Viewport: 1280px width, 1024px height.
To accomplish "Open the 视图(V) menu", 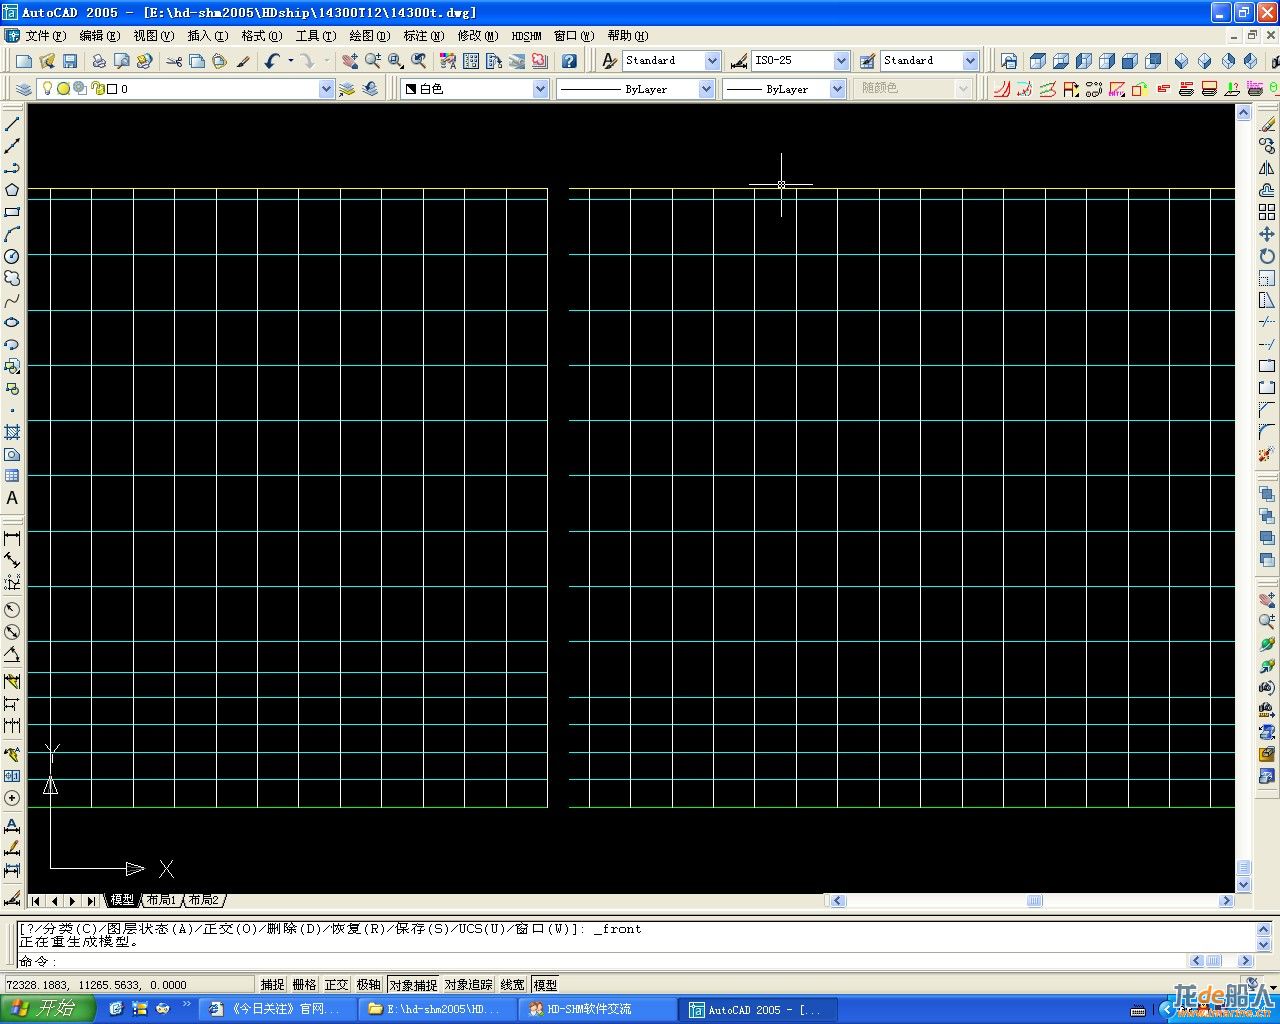I will point(153,36).
